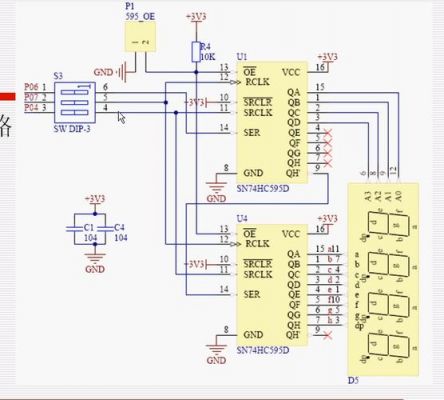Click the D5 four-digit display component

click(x=383, y=279)
